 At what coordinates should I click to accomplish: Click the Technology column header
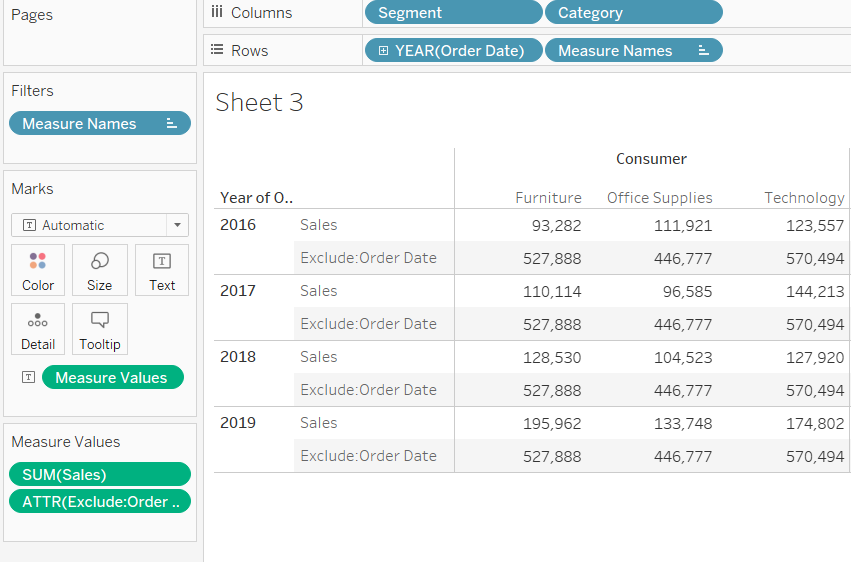[804, 198]
